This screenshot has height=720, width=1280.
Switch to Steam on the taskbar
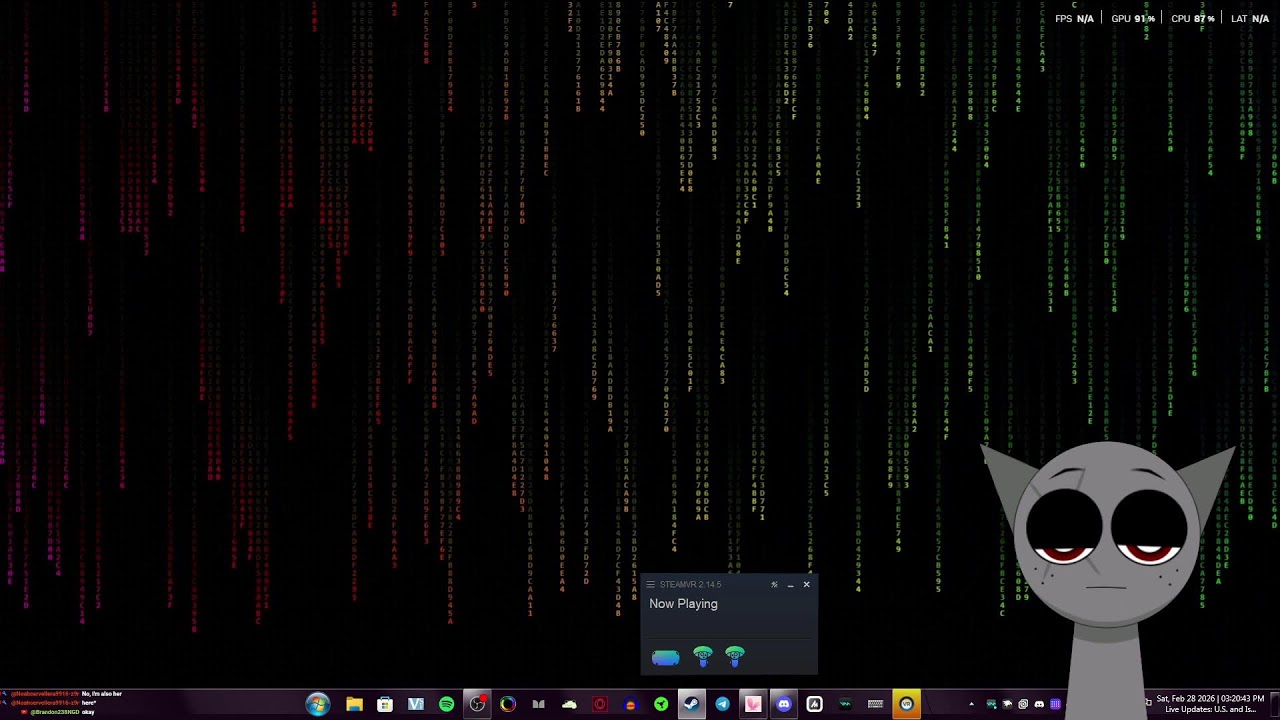coord(691,704)
